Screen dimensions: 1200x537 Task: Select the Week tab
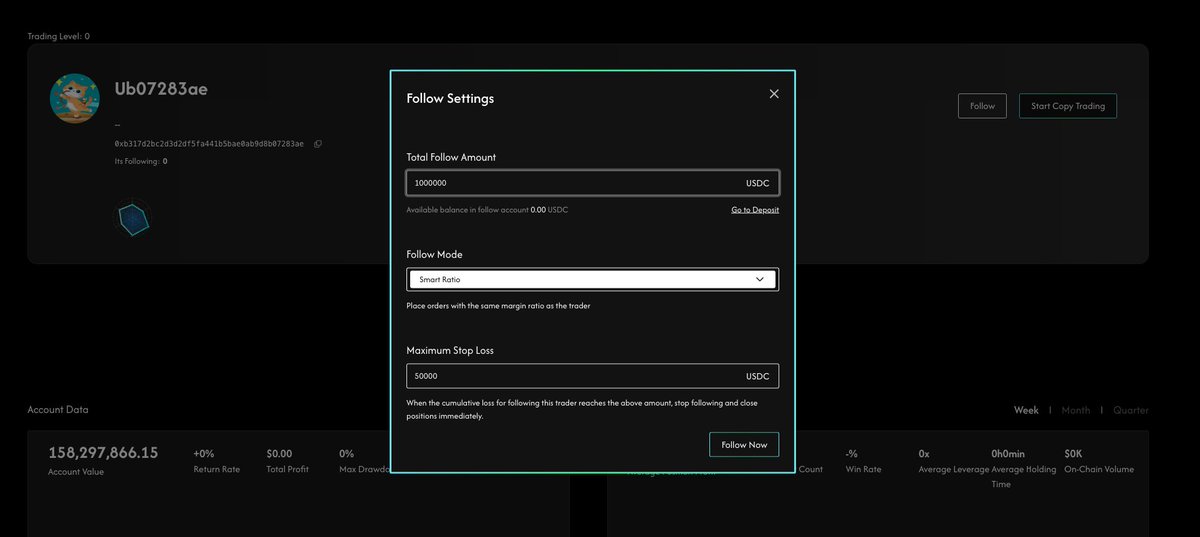point(1026,410)
